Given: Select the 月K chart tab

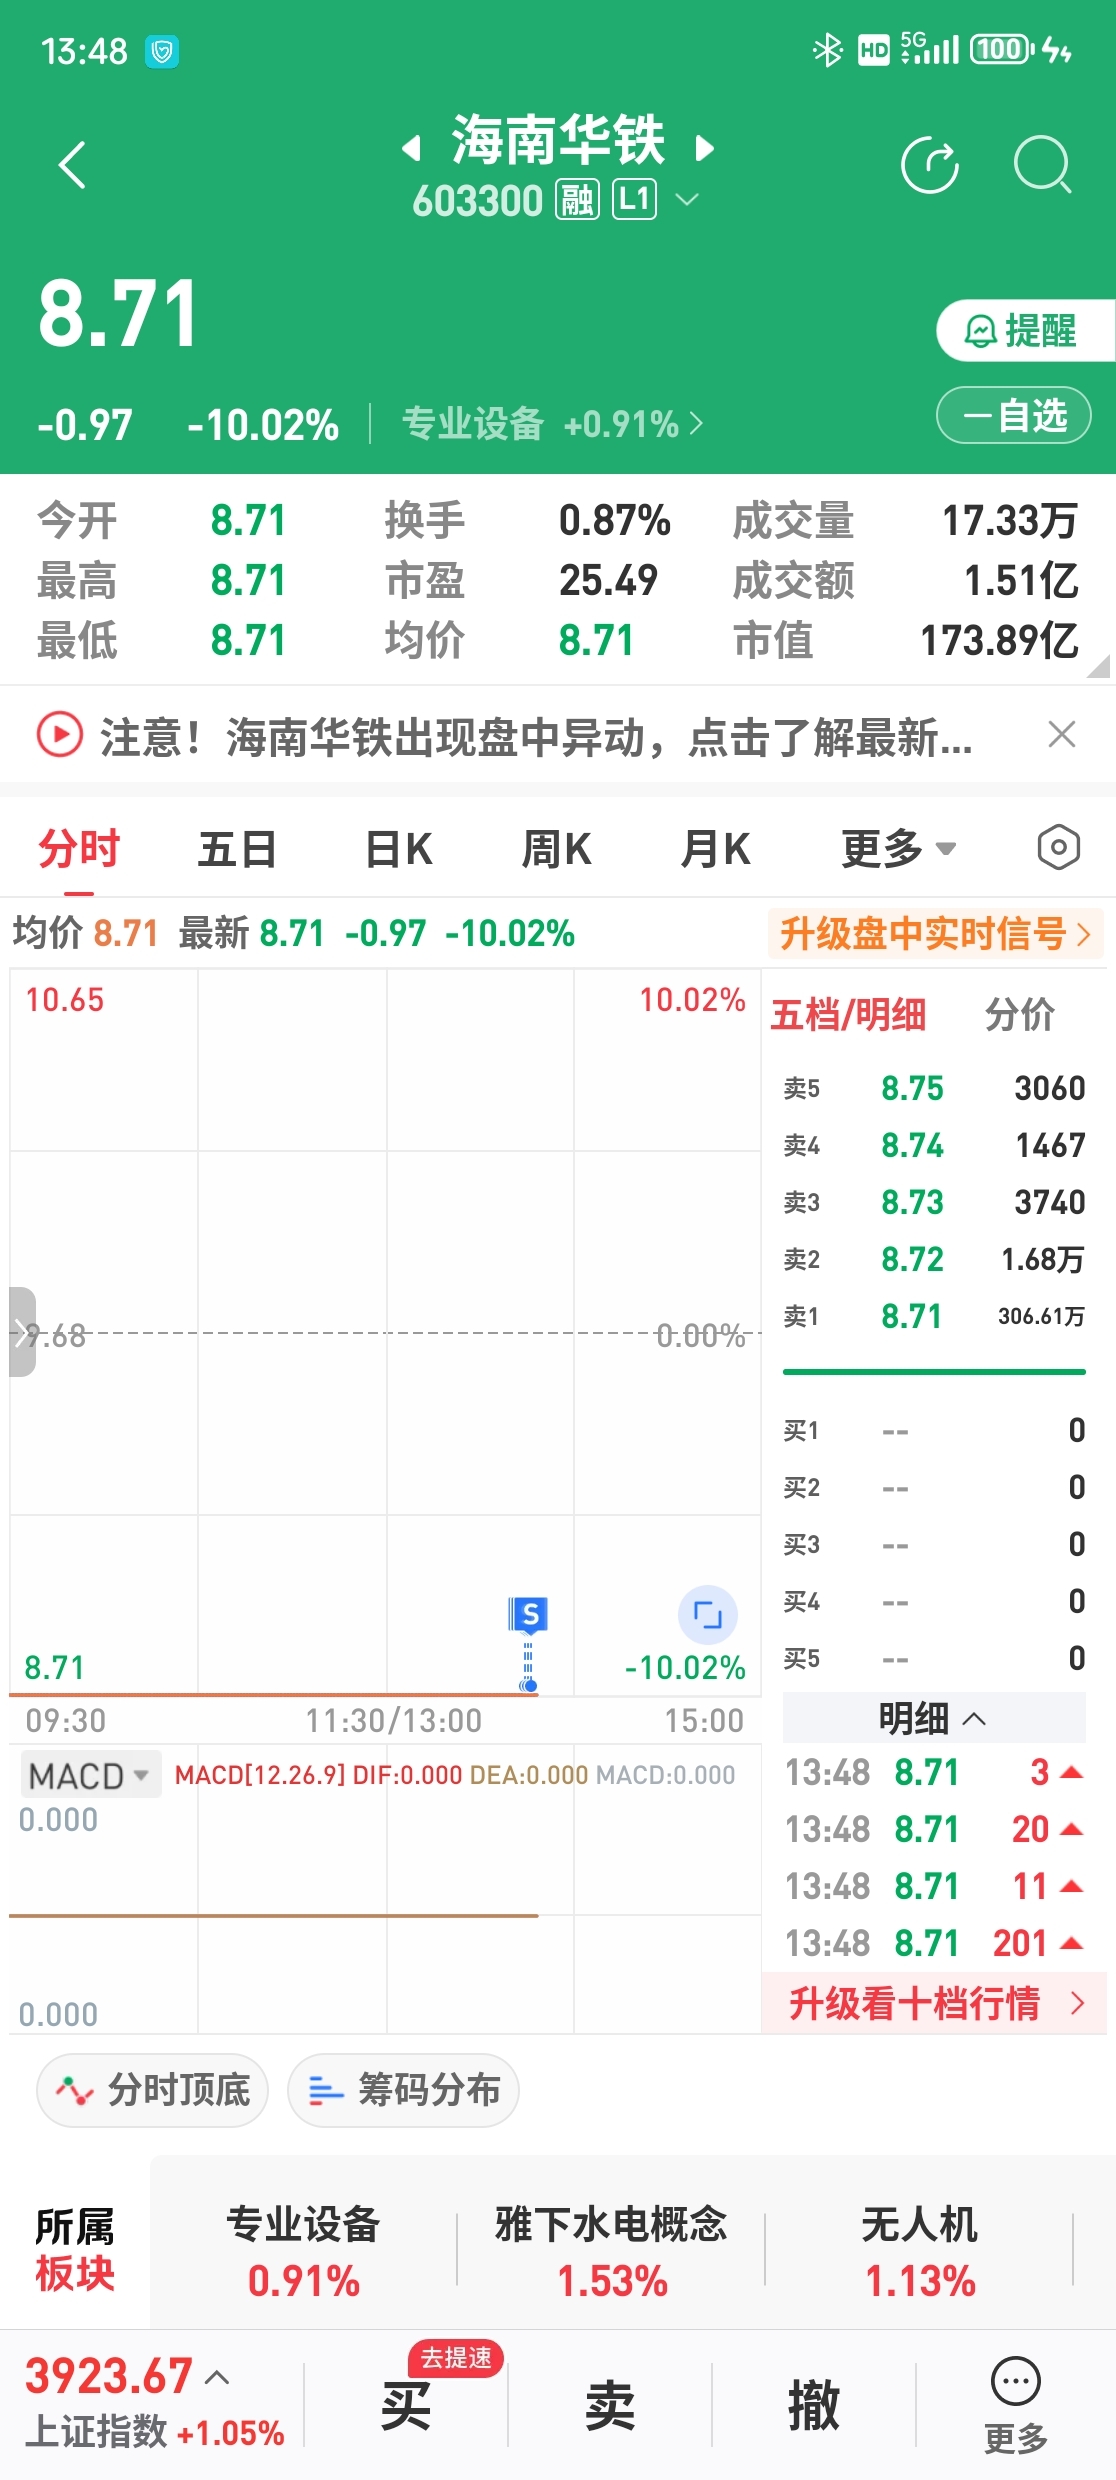Looking at the screenshot, I should [x=715, y=849].
